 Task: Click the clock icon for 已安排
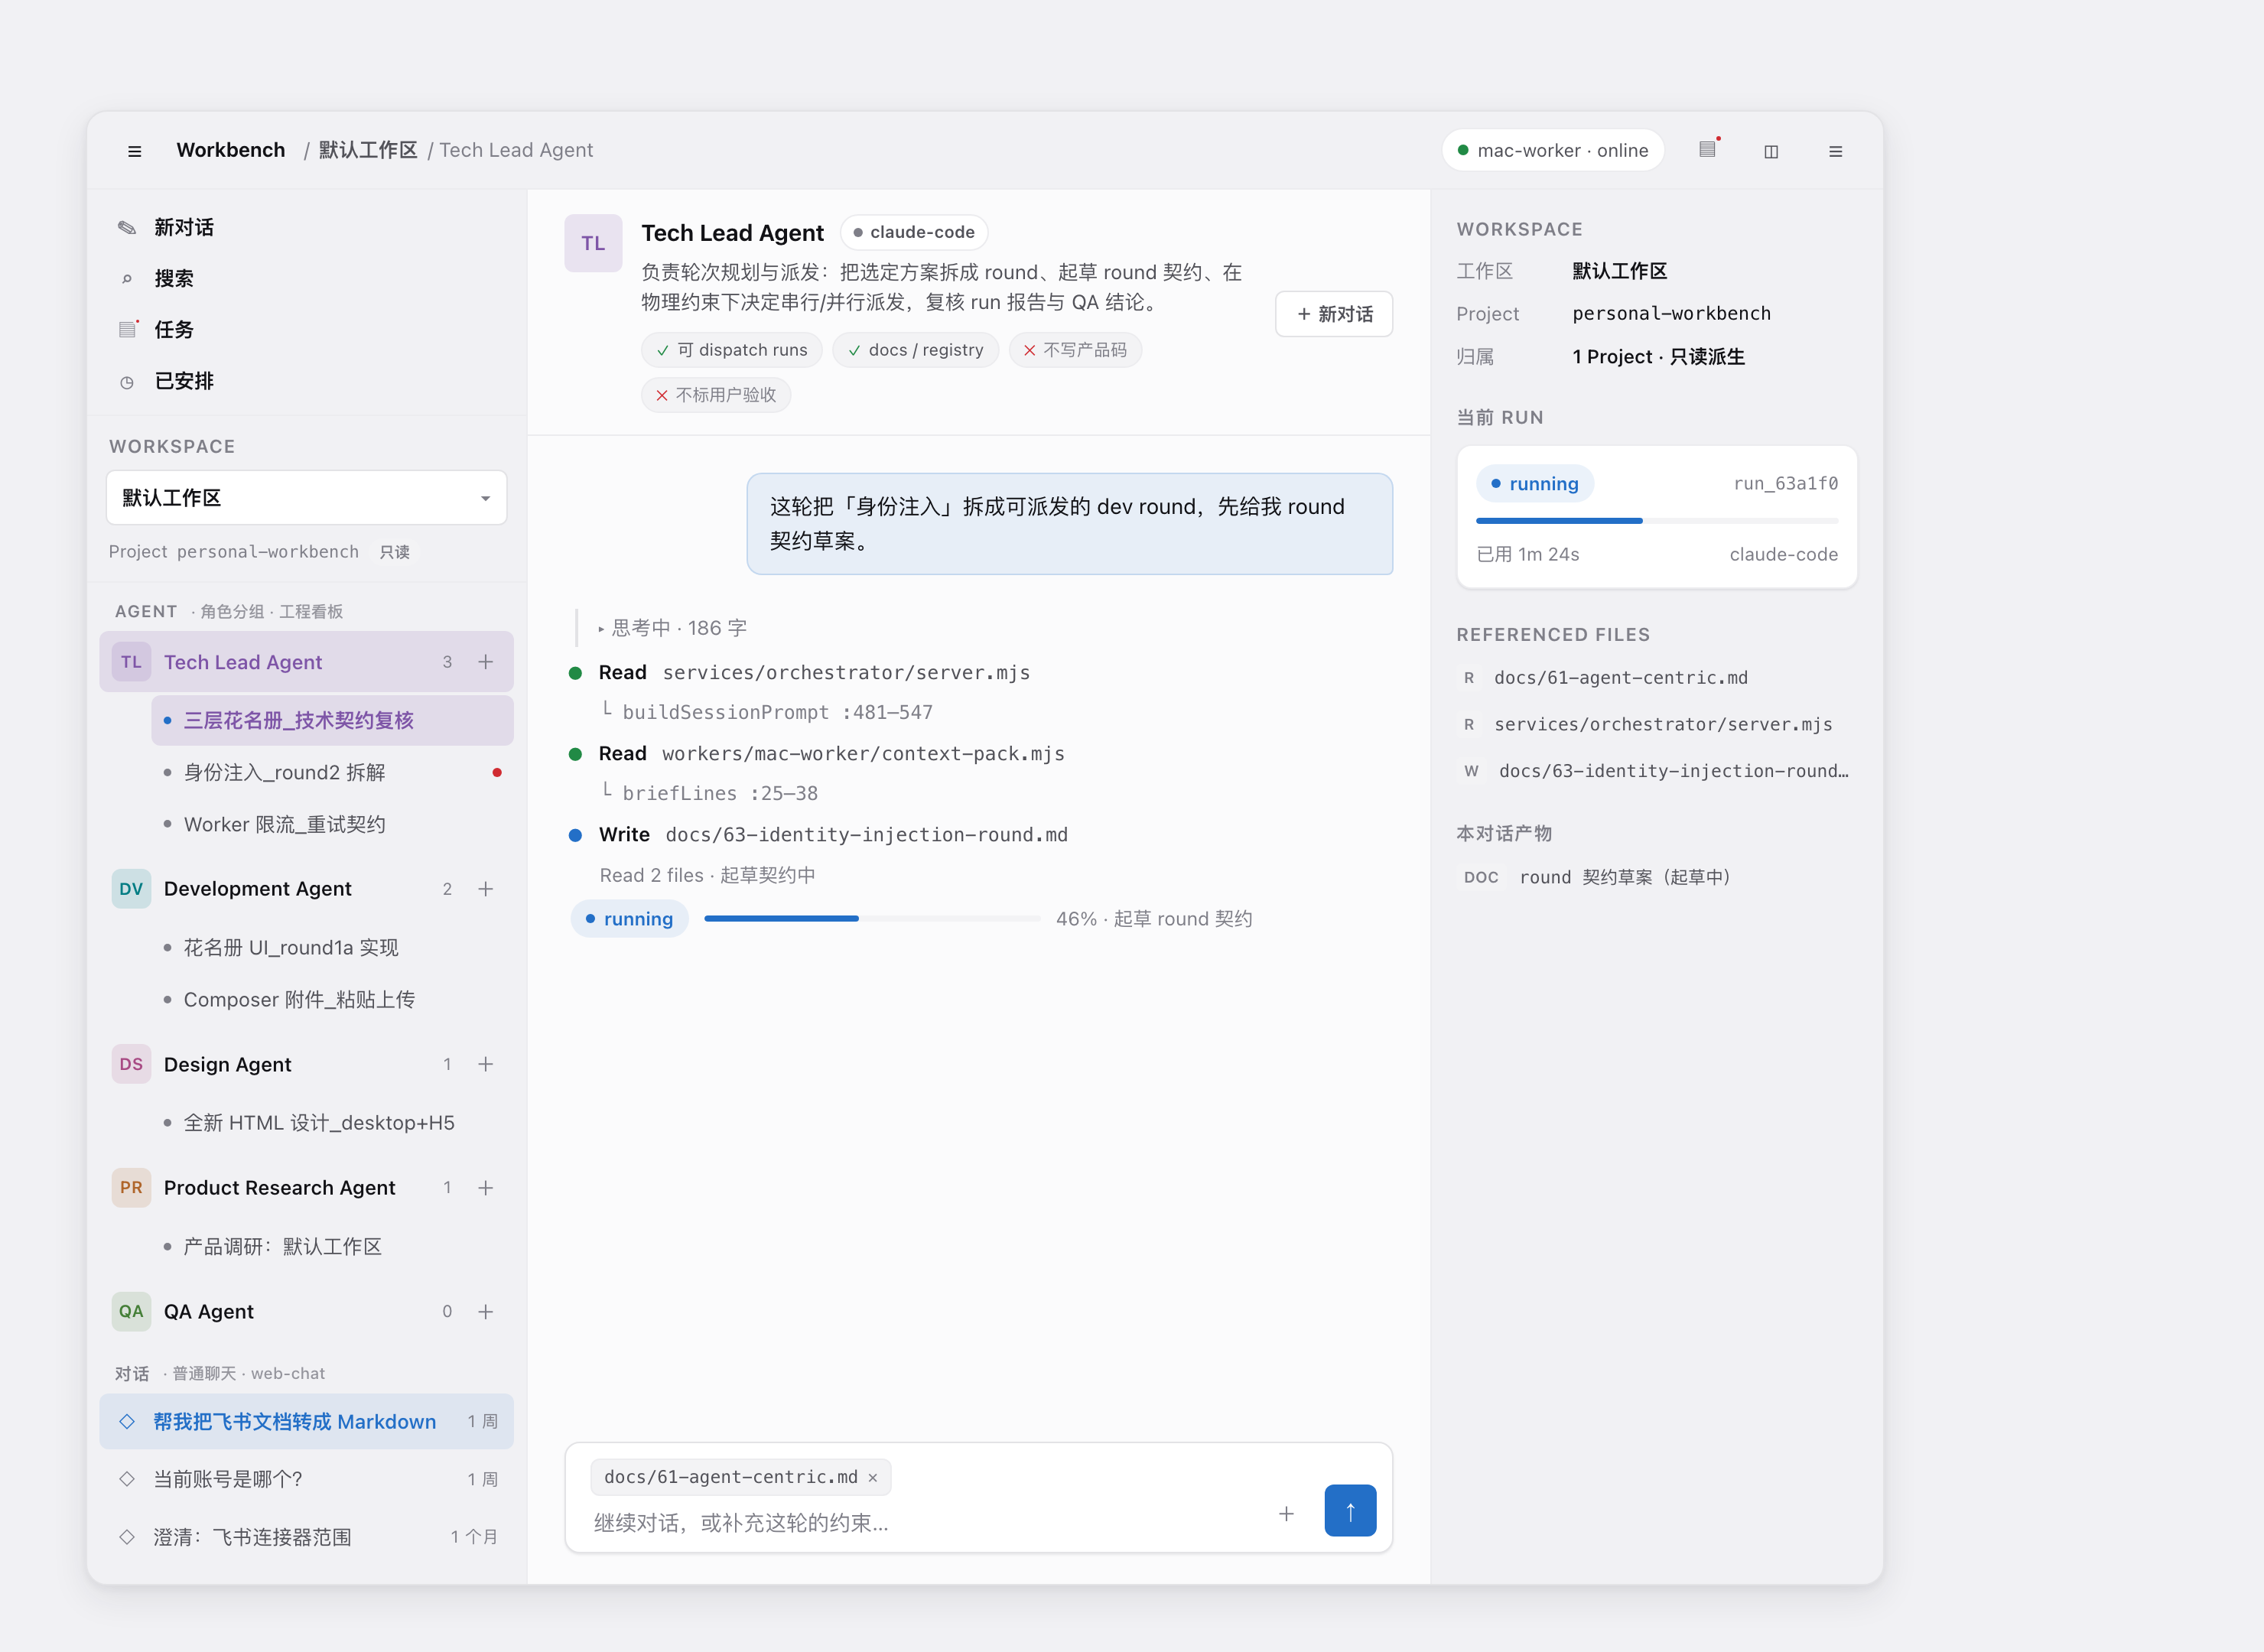pos(127,382)
